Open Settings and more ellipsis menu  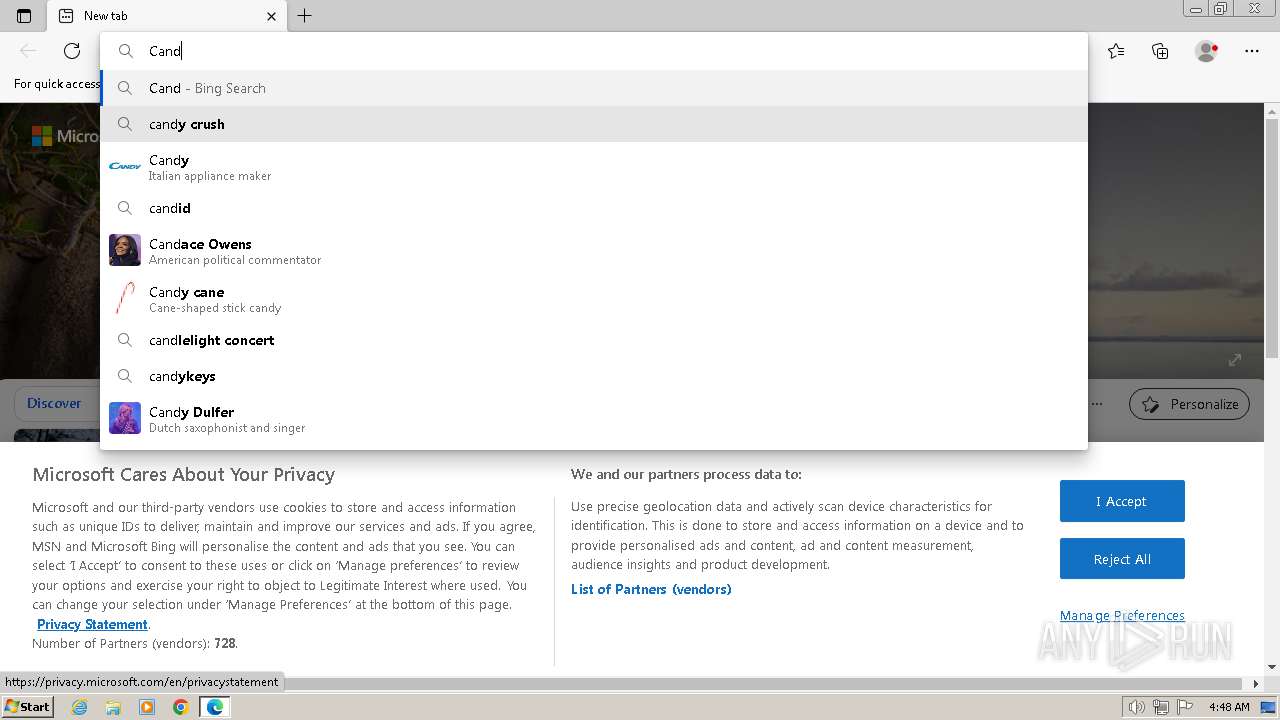pyautogui.click(x=1251, y=51)
